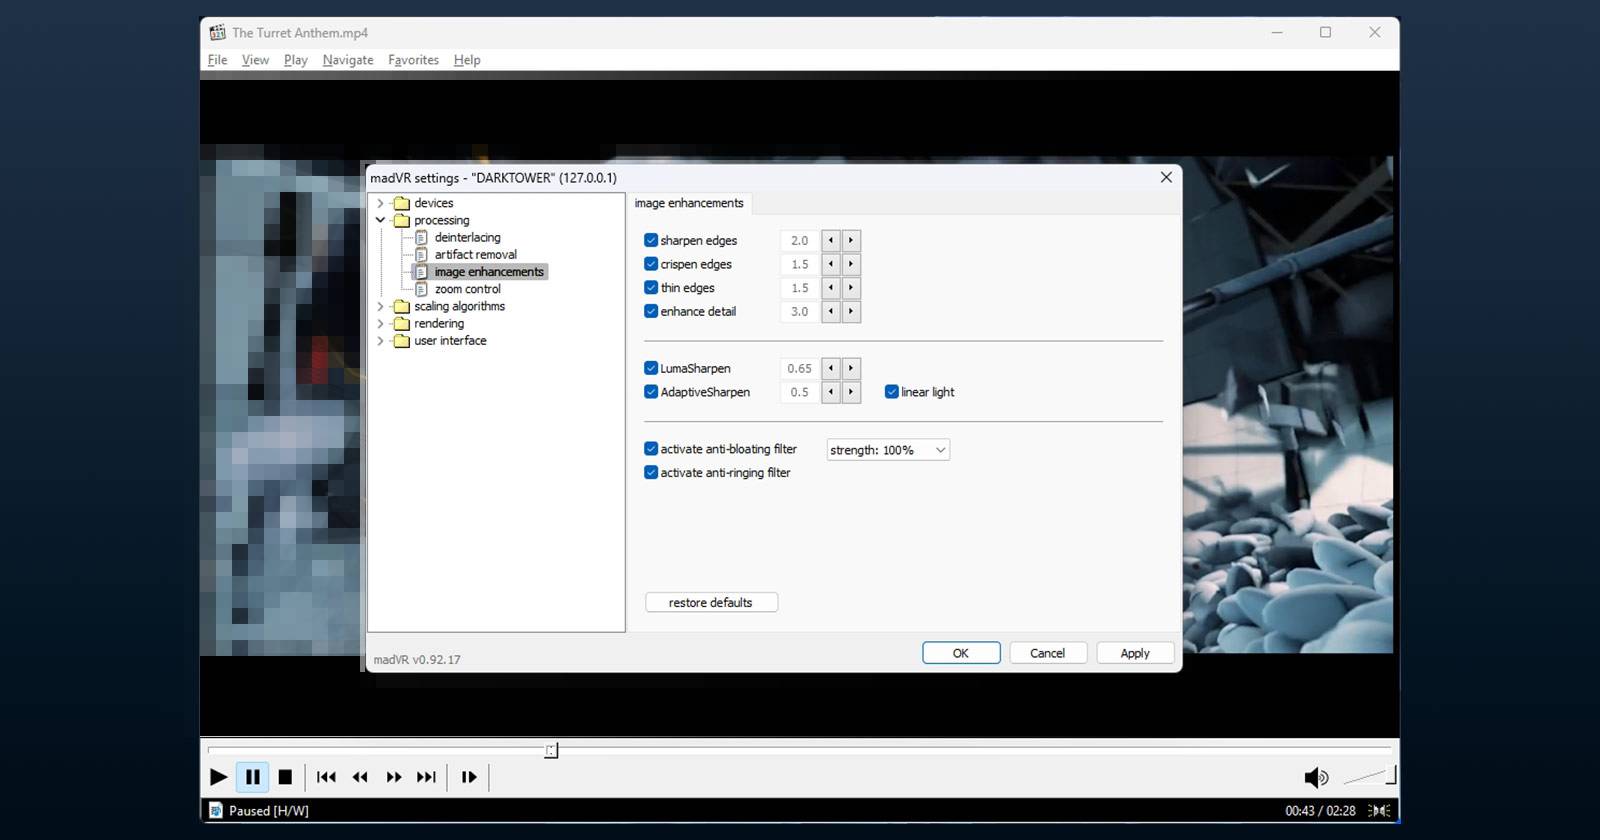
Task: Decrease crispen edges value
Action: 831,264
